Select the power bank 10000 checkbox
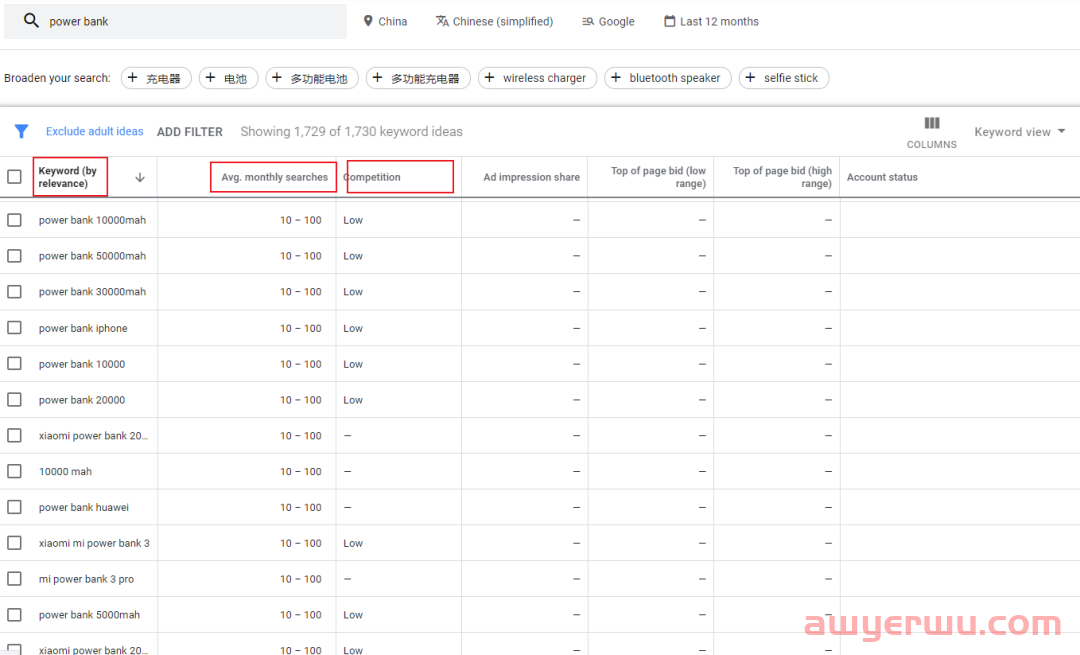The width and height of the screenshot is (1080, 655). point(14,364)
